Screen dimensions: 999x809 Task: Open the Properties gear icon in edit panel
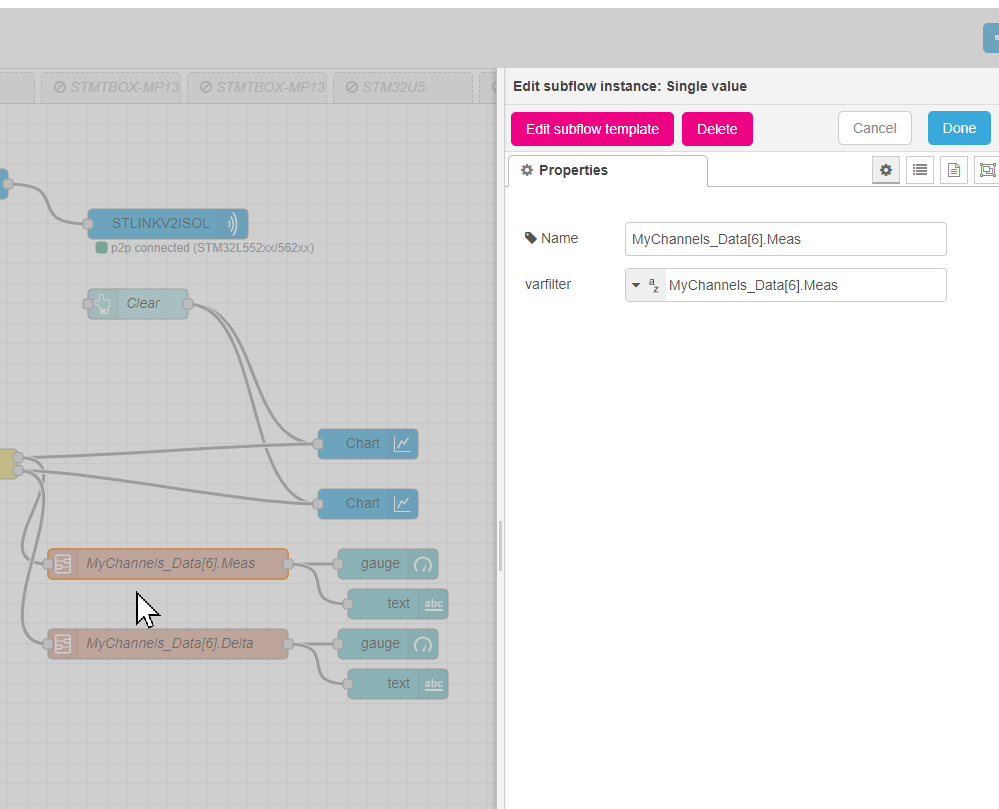(x=886, y=170)
